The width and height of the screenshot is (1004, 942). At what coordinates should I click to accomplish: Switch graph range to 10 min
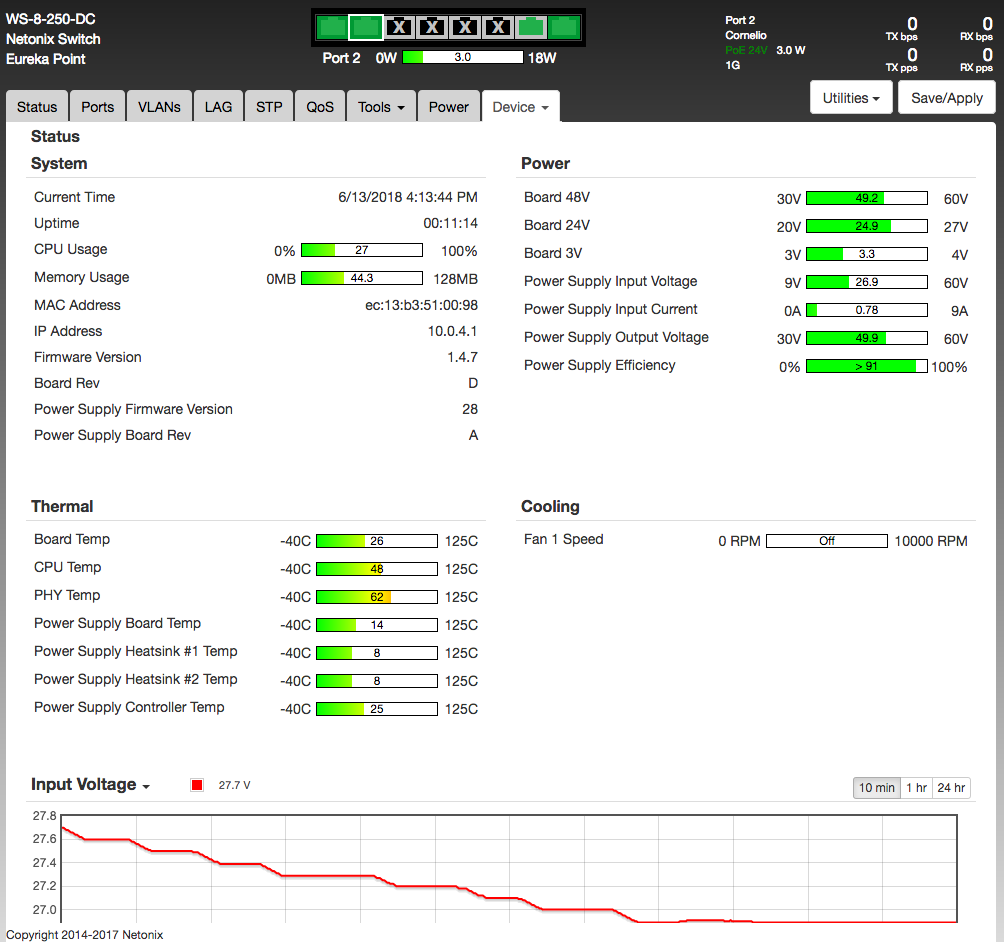point(877,788)
